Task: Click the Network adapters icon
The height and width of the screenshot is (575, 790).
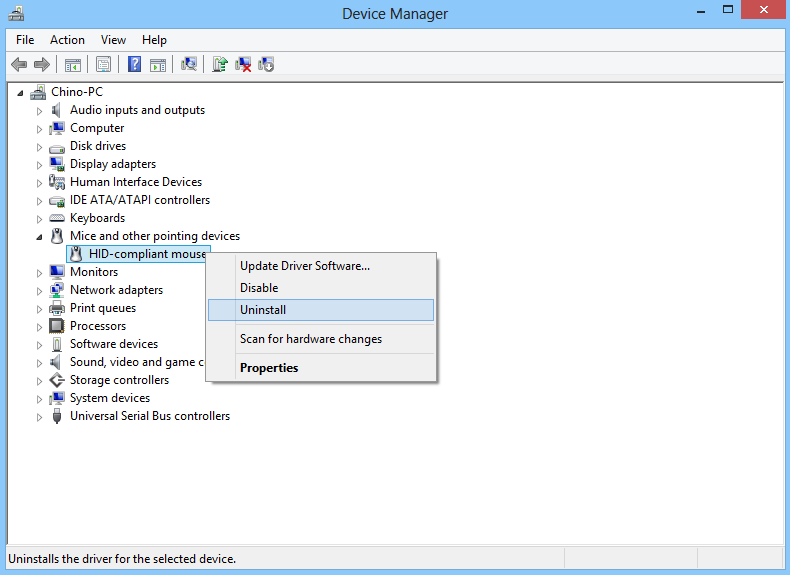Action: click(57, 290)
